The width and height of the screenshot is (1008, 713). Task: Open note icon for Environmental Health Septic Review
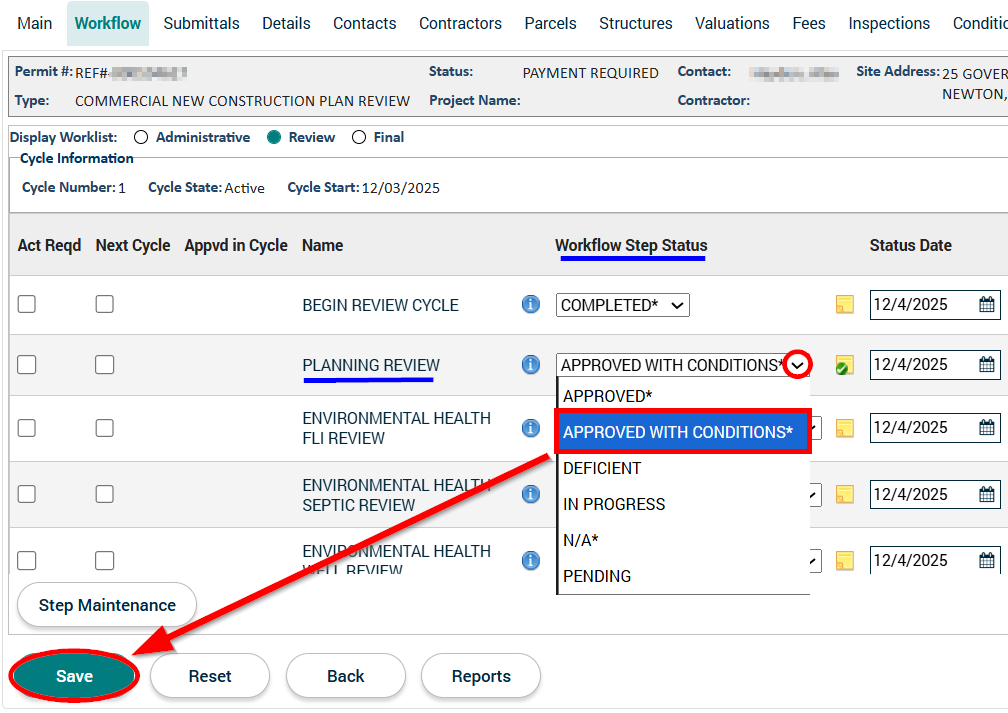pos(844,494)
